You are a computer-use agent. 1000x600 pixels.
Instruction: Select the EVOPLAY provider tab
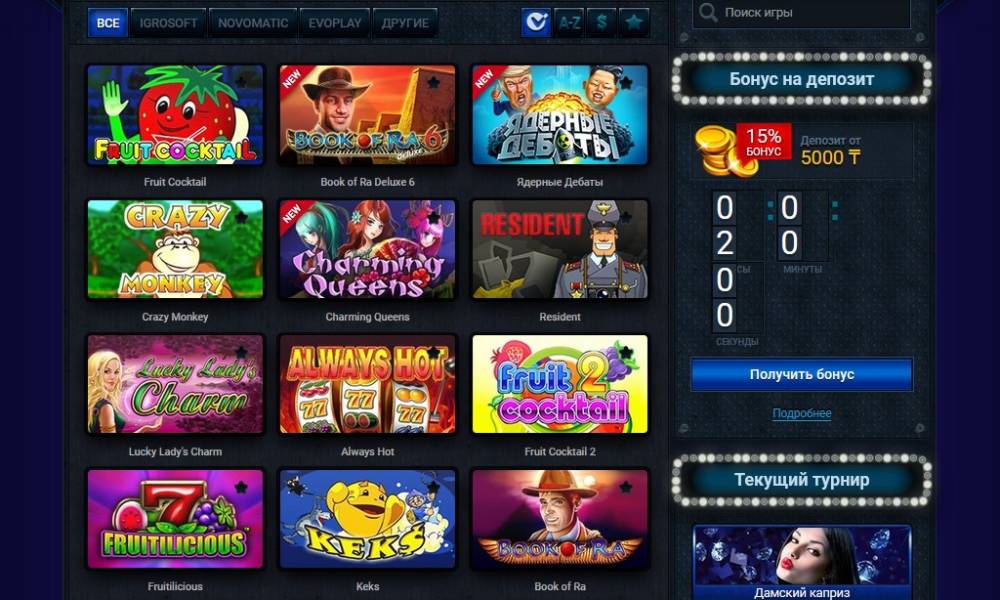point(335,23)
